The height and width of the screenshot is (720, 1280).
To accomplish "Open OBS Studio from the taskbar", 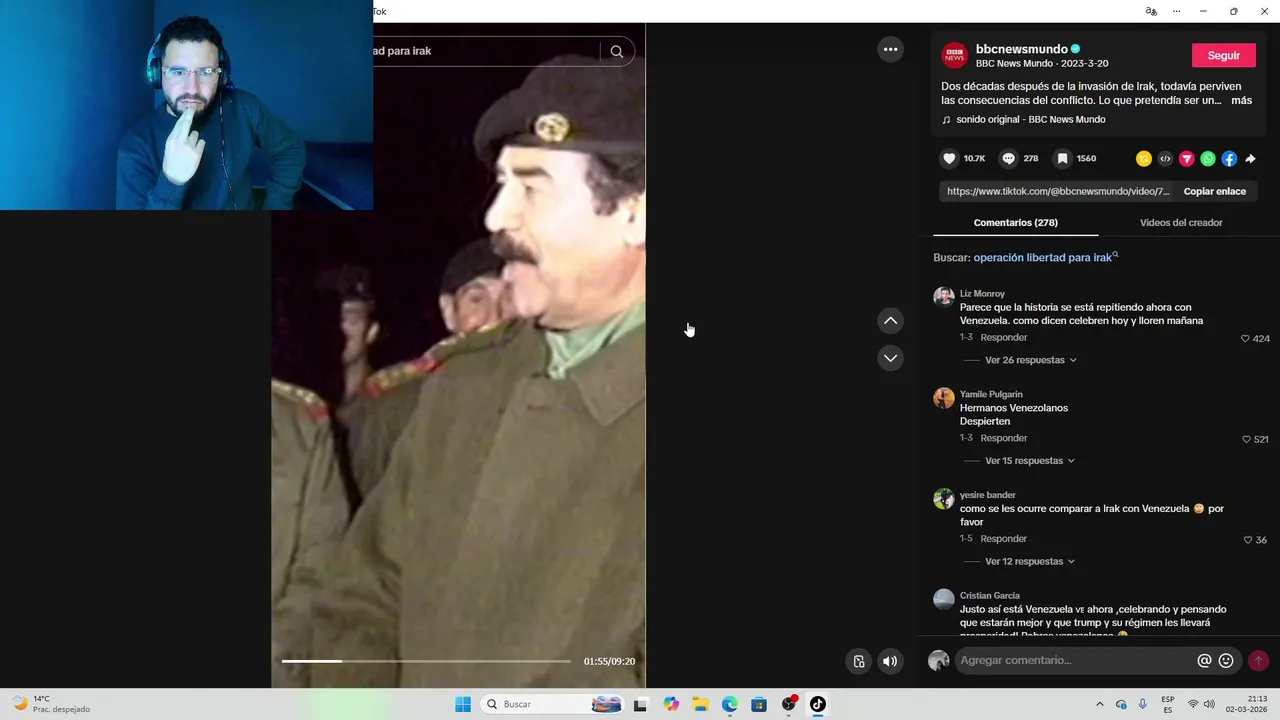I will point(788,704).
